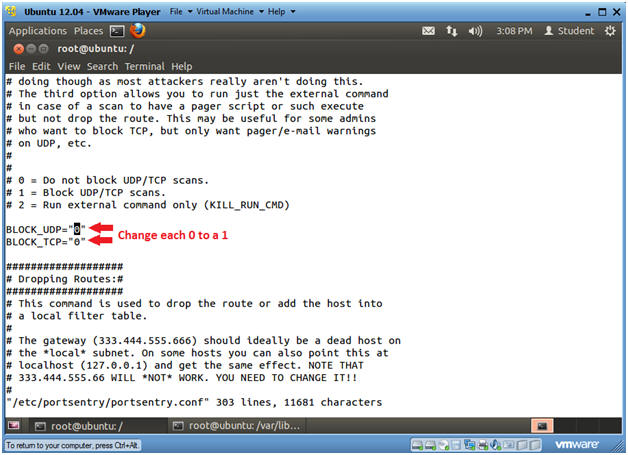Place cursor on BLOCK_UDP value 0
628x455 pixels.
coord(77,230)
